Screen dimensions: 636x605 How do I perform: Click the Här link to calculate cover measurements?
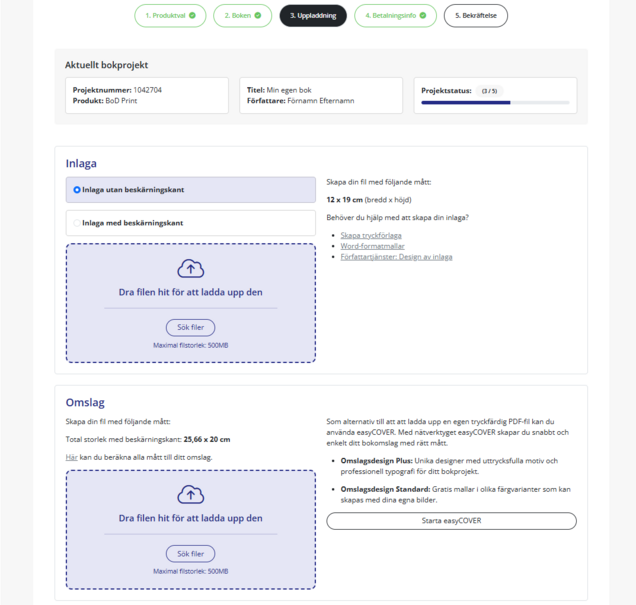[x=71, y=457]
